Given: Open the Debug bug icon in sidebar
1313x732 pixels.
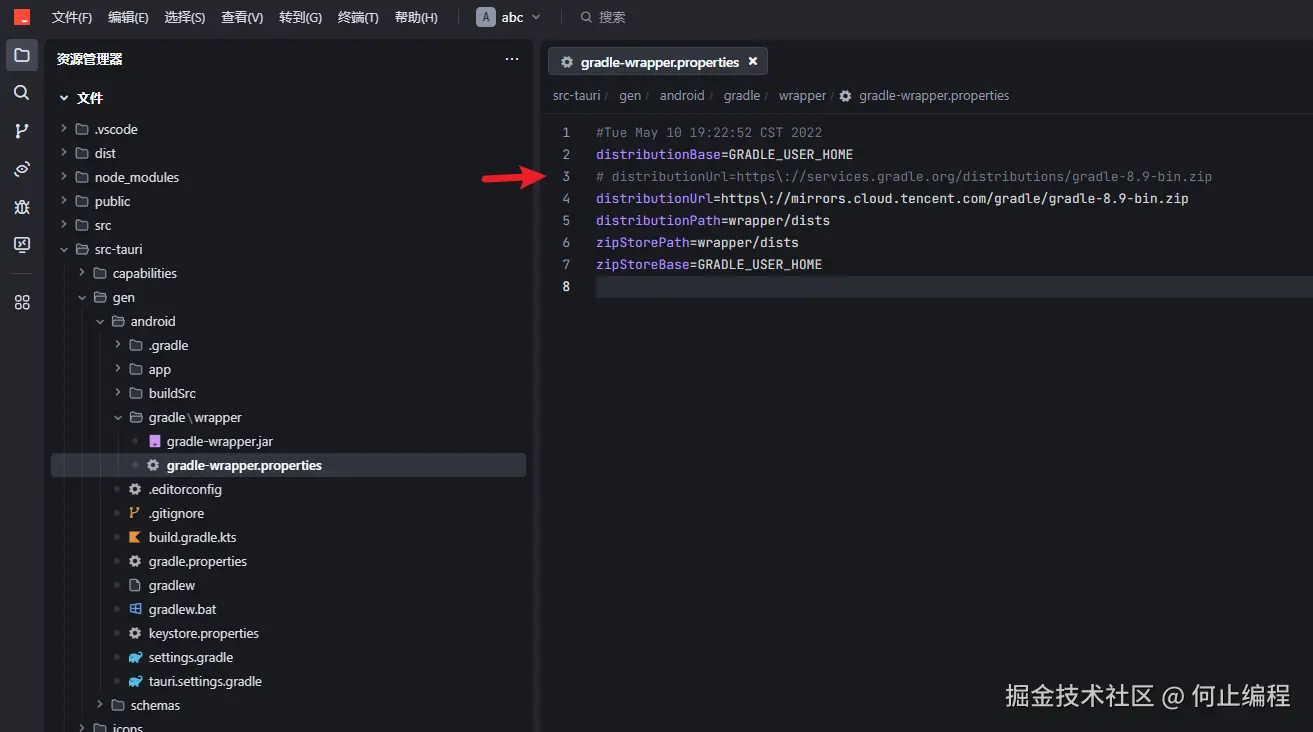Looking at the screenshot, I should click(22, 207).
